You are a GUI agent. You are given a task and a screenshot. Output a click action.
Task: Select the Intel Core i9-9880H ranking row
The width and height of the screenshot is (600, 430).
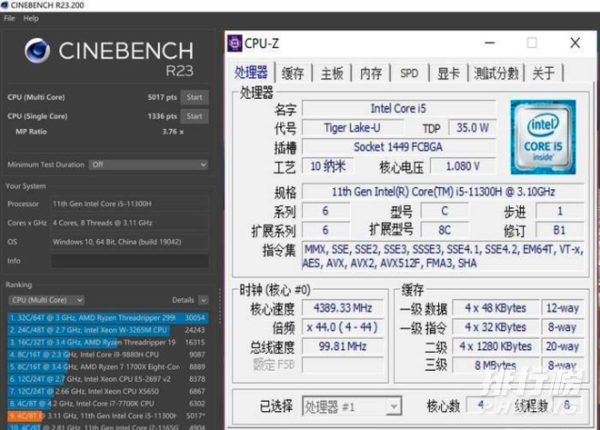click(x=108, y=355)
